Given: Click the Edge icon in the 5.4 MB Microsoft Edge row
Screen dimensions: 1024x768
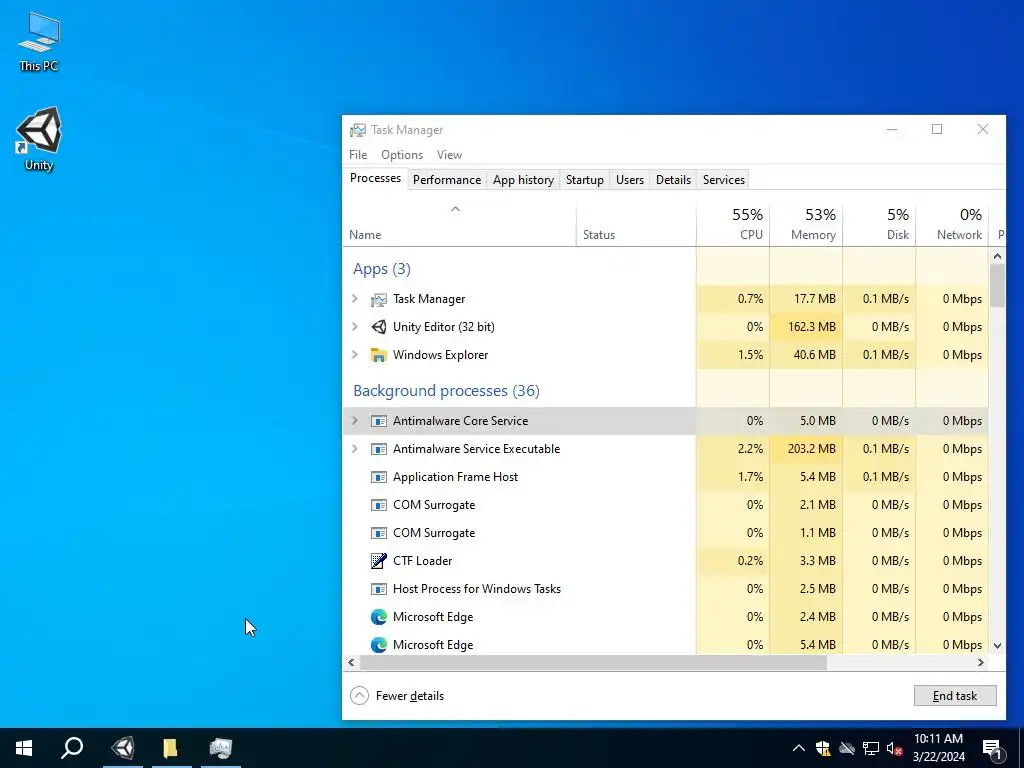Looking at the screenshot, I should click(379, 645).
